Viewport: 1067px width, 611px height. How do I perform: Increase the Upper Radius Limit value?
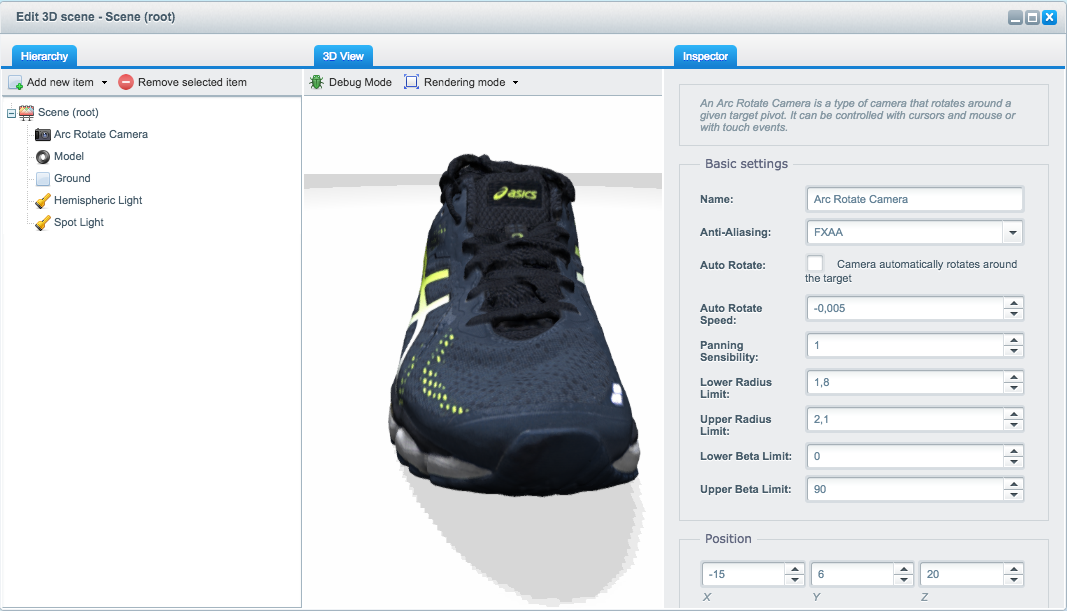tap(1014, 414)
